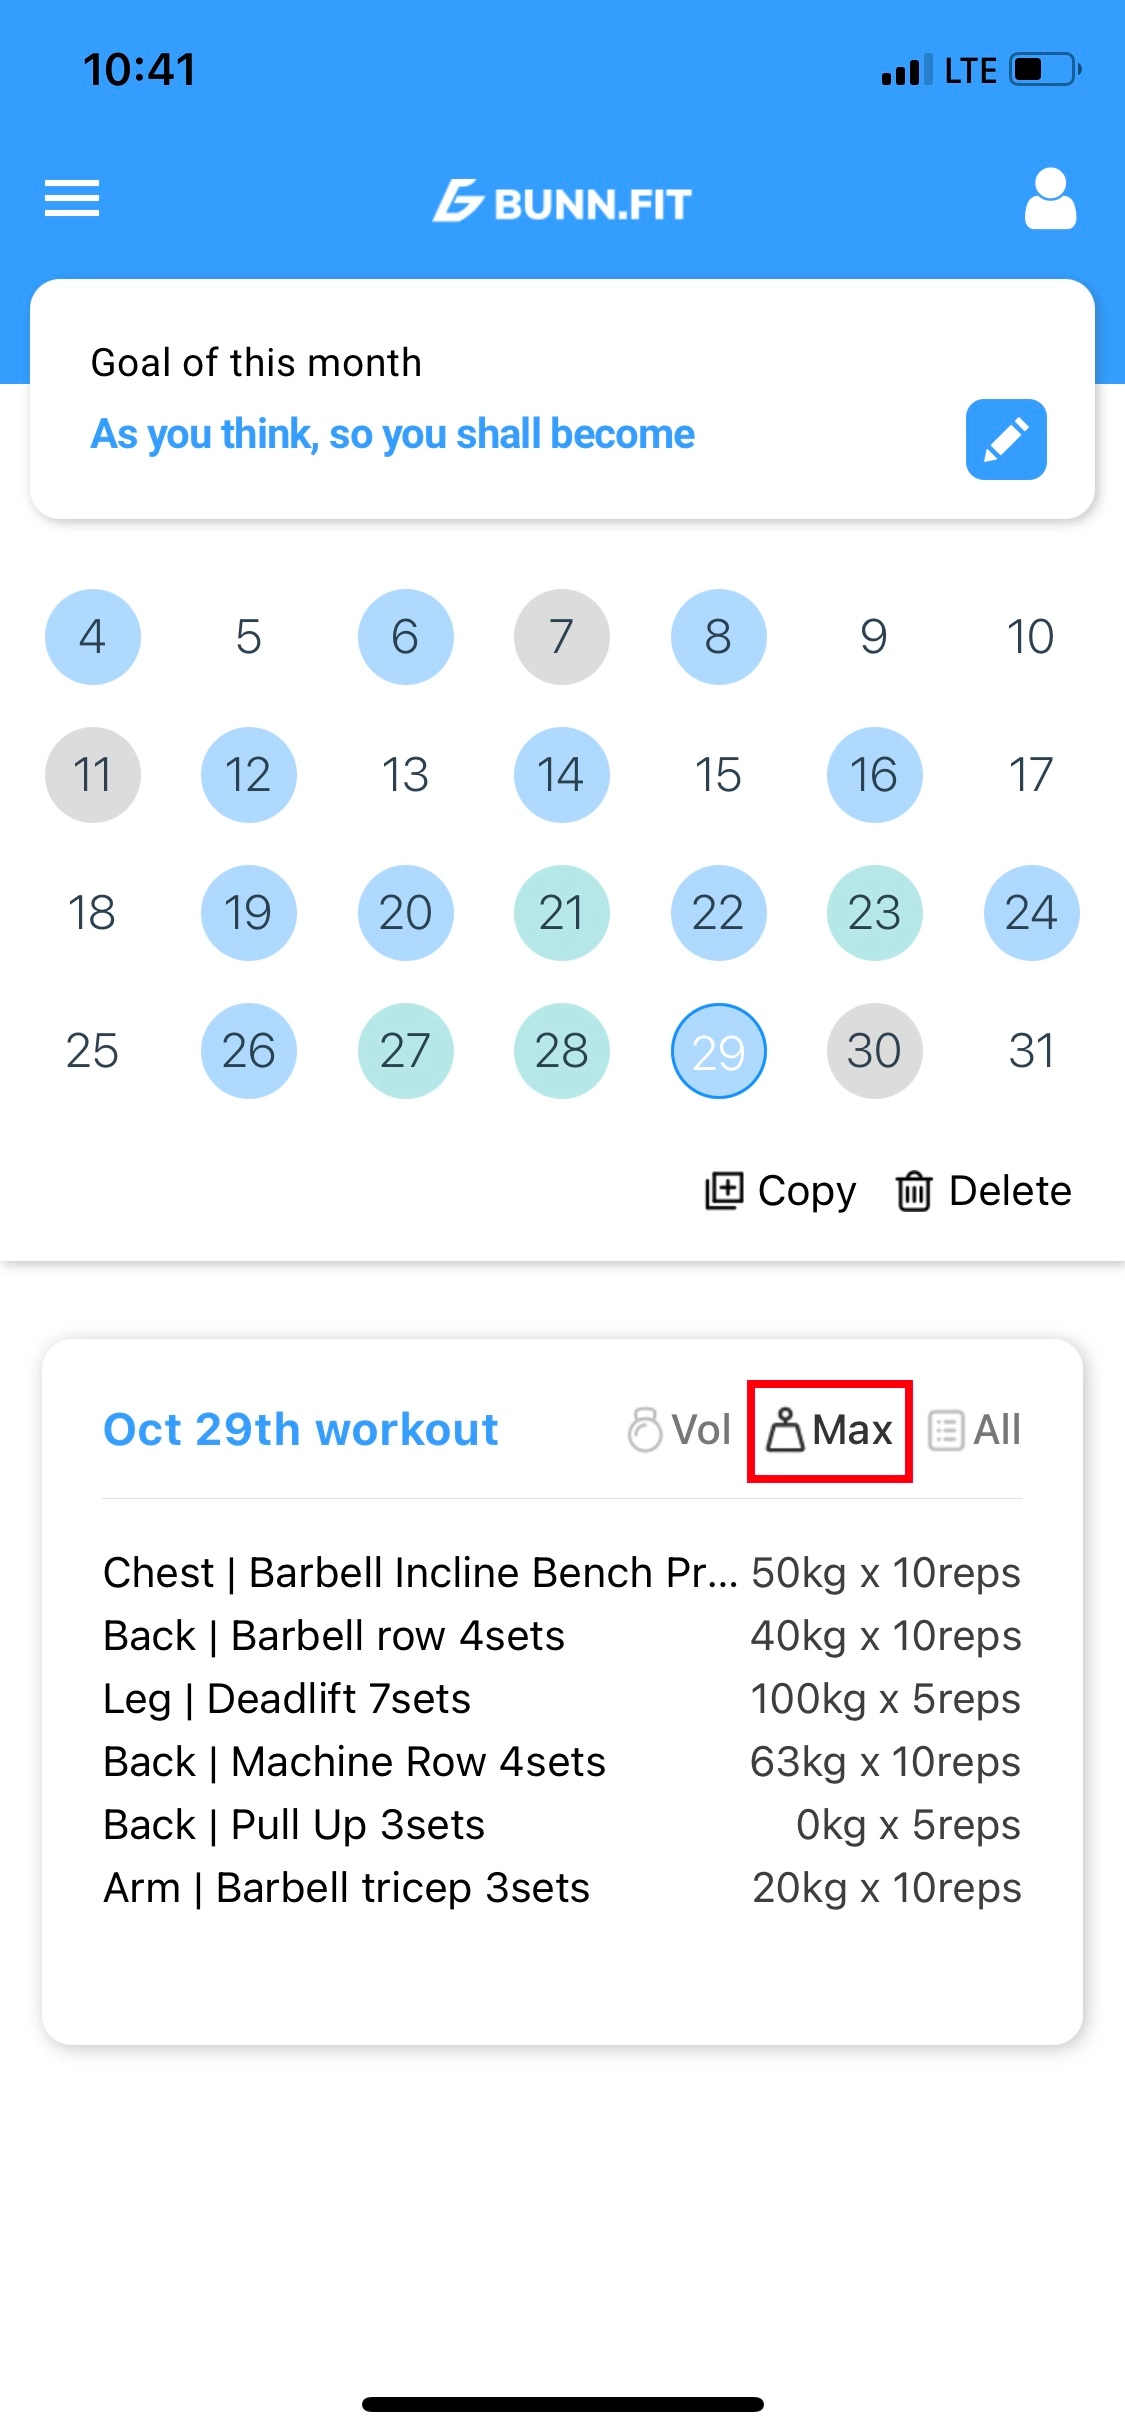This screenshot has height=2436, width=1125.
Task: Select day 30 on calendar
Action: pos(874,1051)
